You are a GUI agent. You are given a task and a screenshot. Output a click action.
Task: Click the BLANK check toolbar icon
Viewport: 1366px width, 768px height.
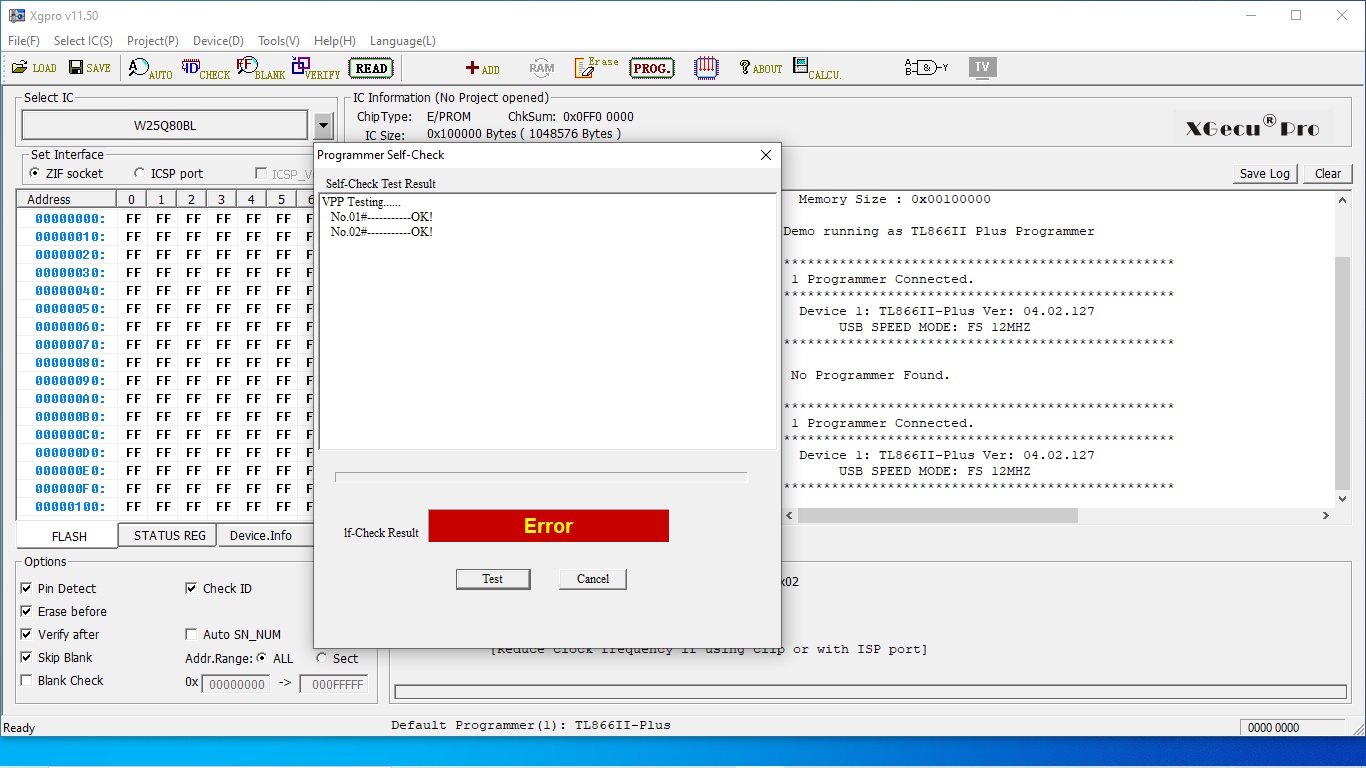[260, 68]
